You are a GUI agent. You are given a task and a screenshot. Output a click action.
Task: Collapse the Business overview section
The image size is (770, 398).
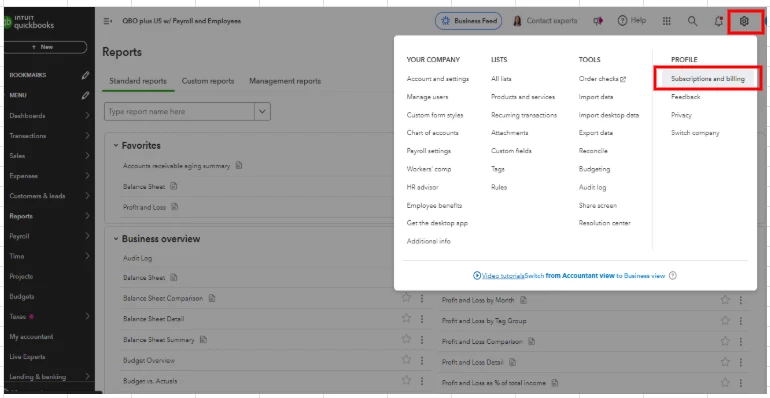point(116,239)
